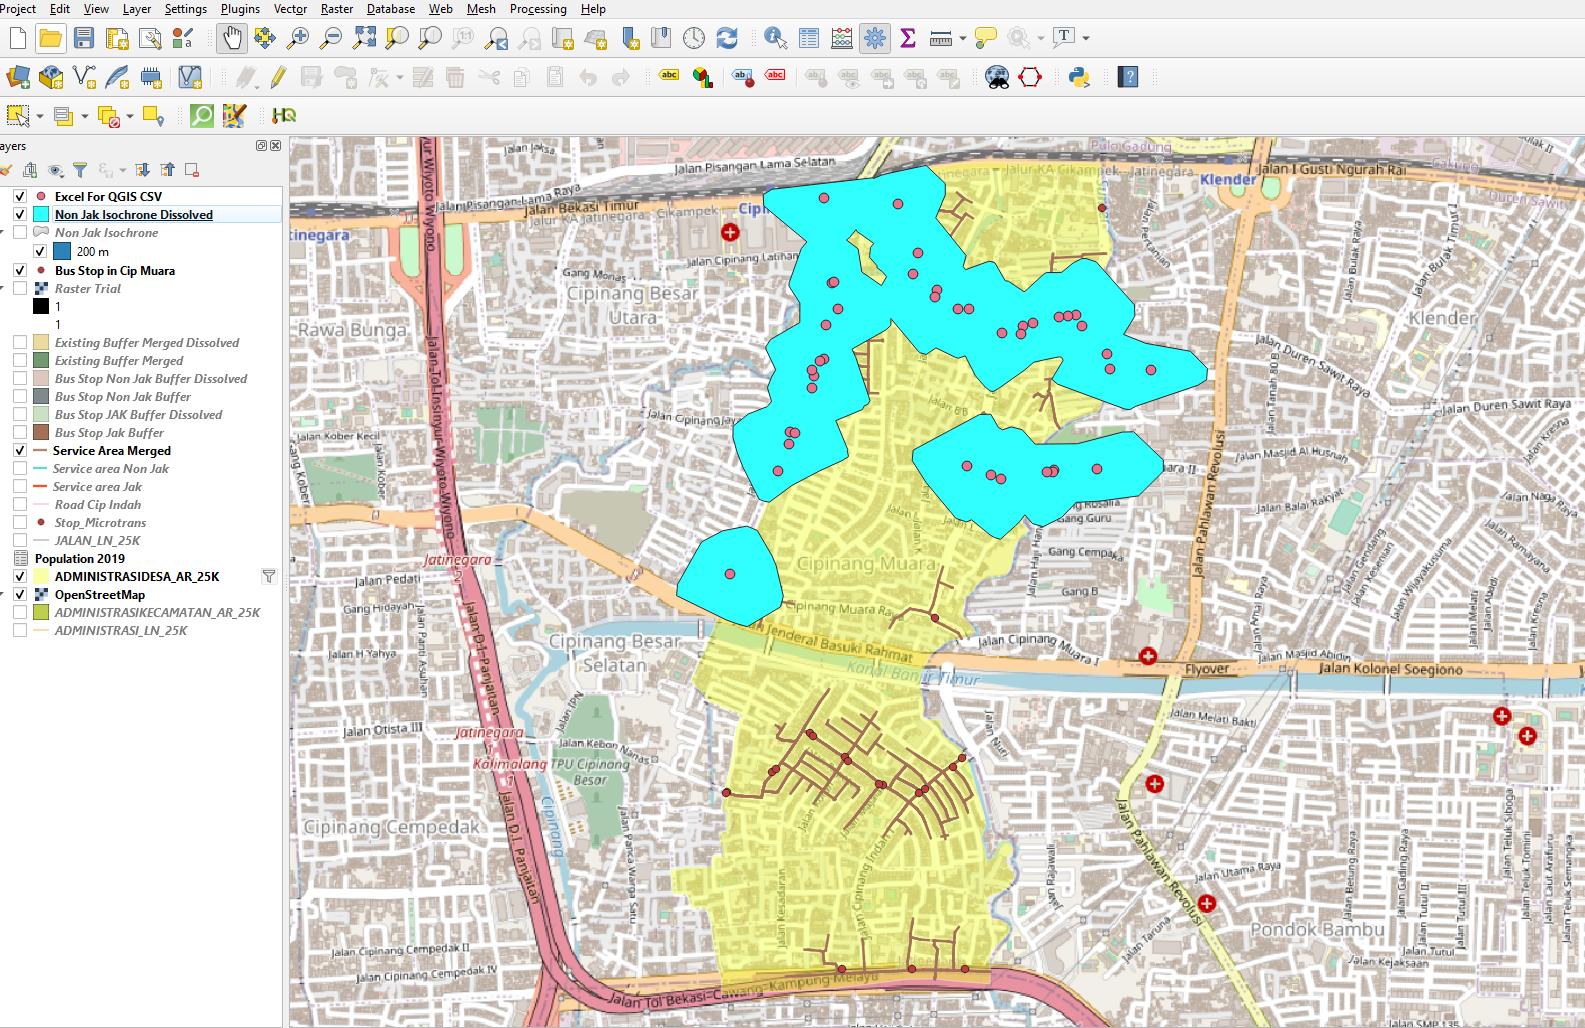This screenshot has height=1028, width=1585.
Task: Select ADMINISTRASIKECAMATAN_AR_25K layer name
Action: click(x=157, y=613)
